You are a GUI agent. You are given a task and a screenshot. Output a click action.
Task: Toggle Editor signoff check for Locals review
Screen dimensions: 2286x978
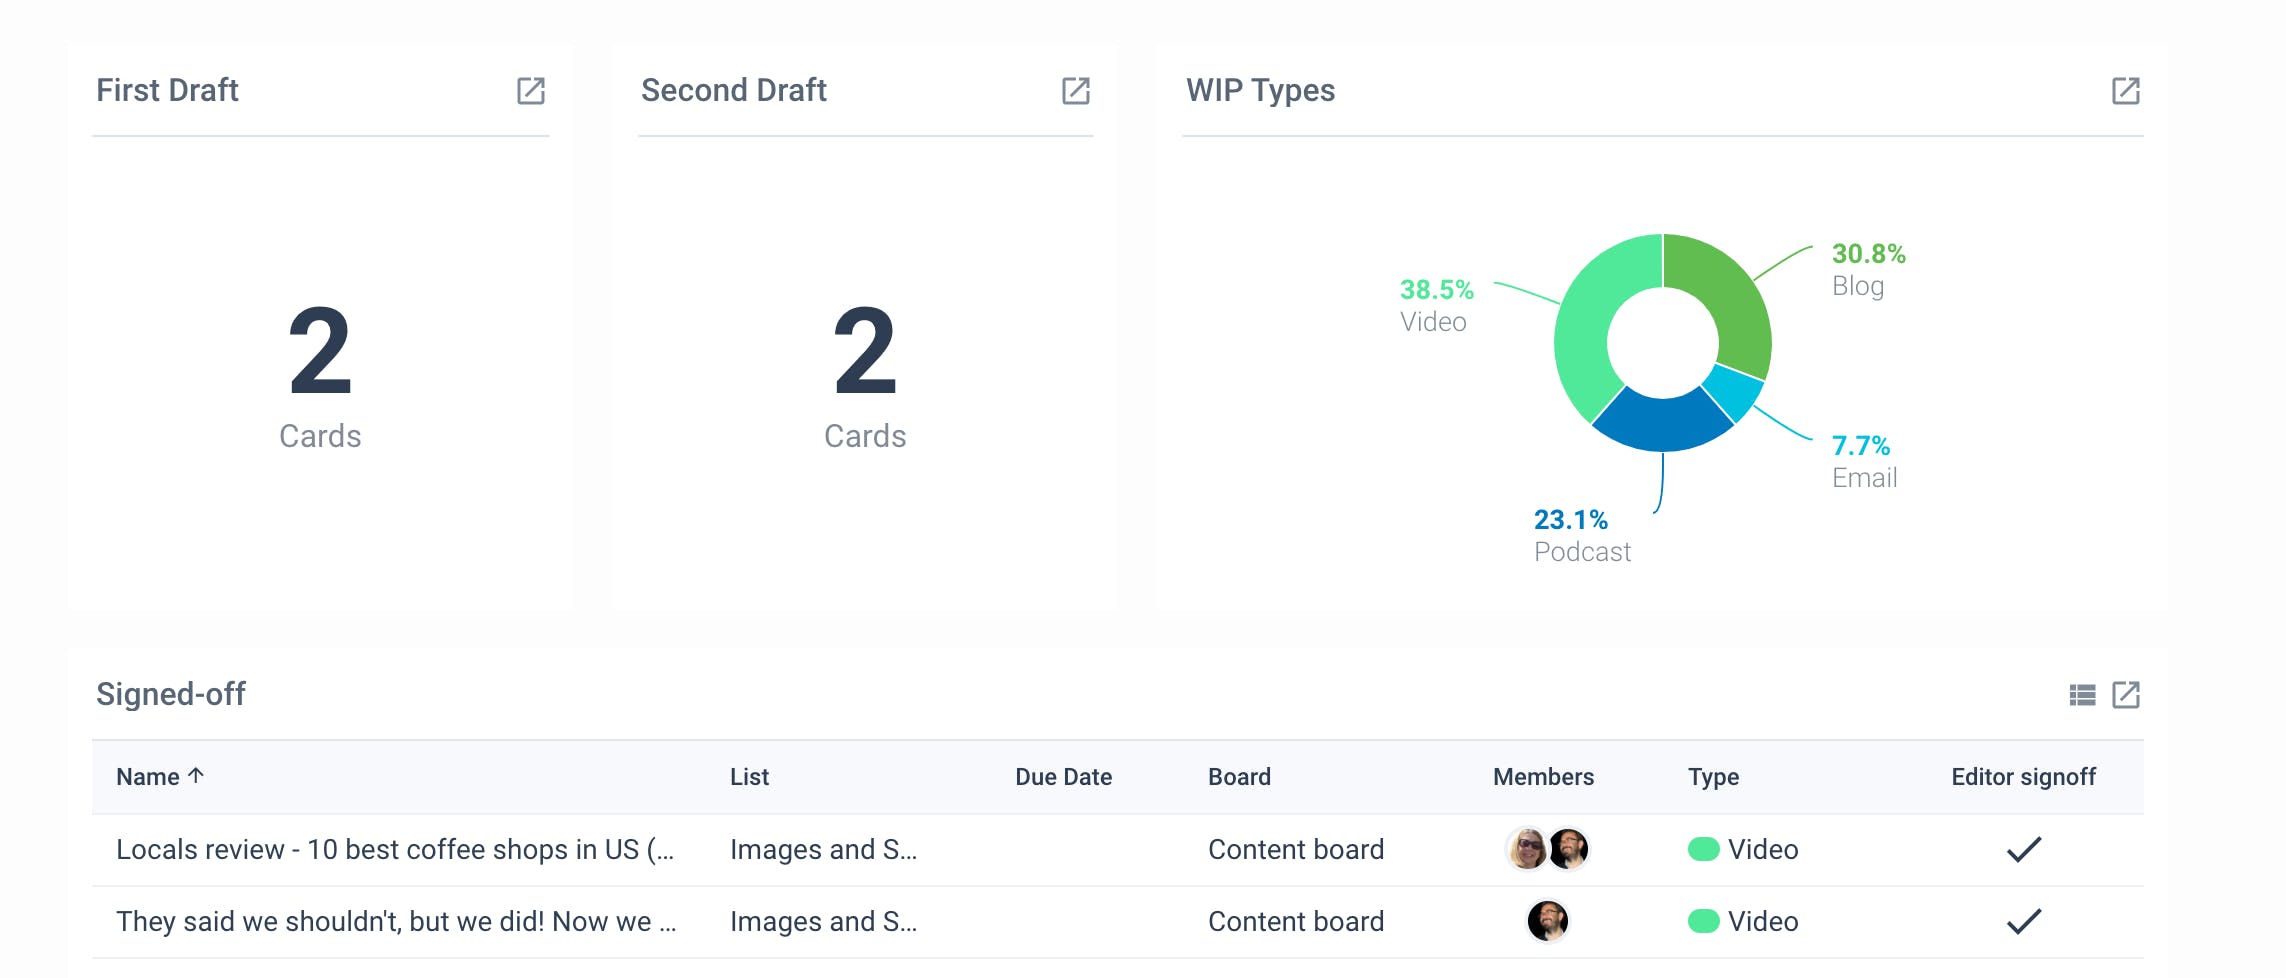(x=2023, y=849)
